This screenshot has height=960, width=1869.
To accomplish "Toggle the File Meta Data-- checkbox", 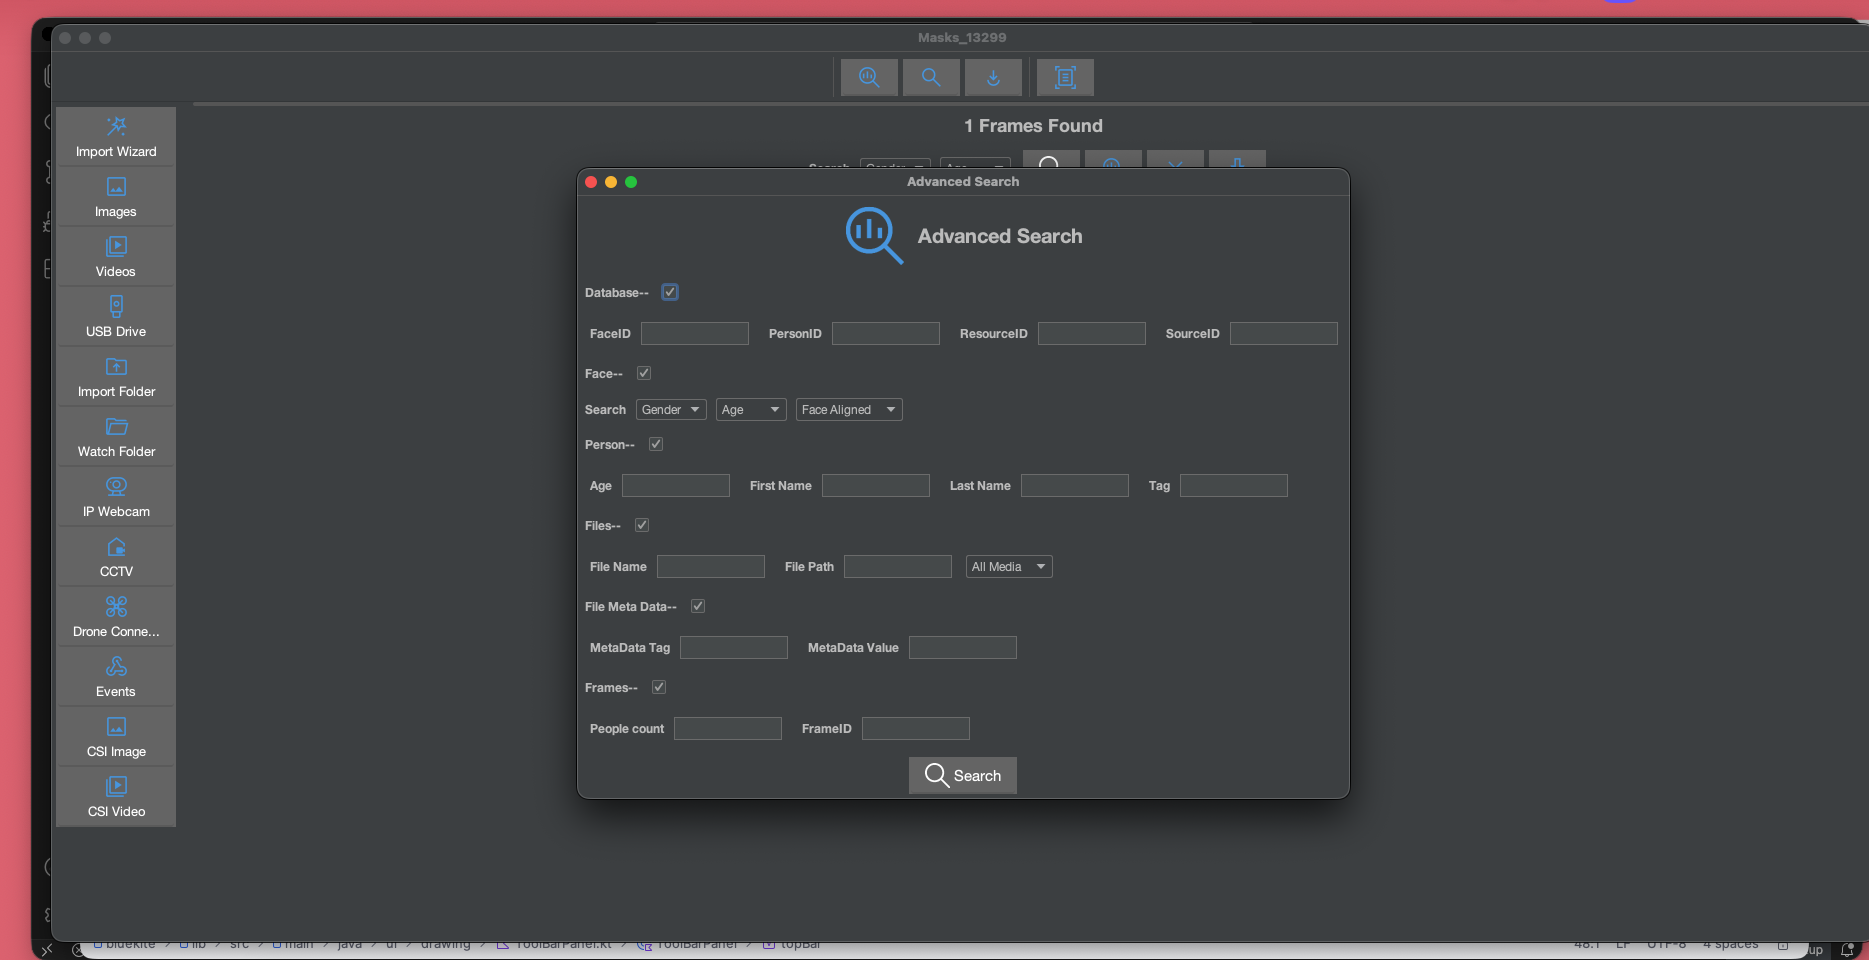I will click(698, 606).
